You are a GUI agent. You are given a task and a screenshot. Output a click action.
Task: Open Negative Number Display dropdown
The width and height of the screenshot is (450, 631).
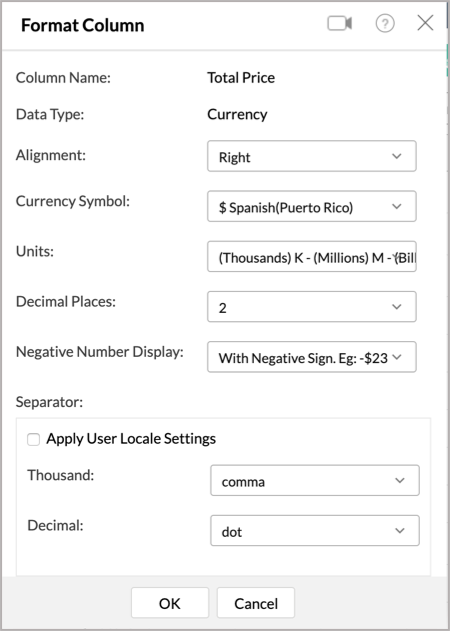[x=312, y=357]
